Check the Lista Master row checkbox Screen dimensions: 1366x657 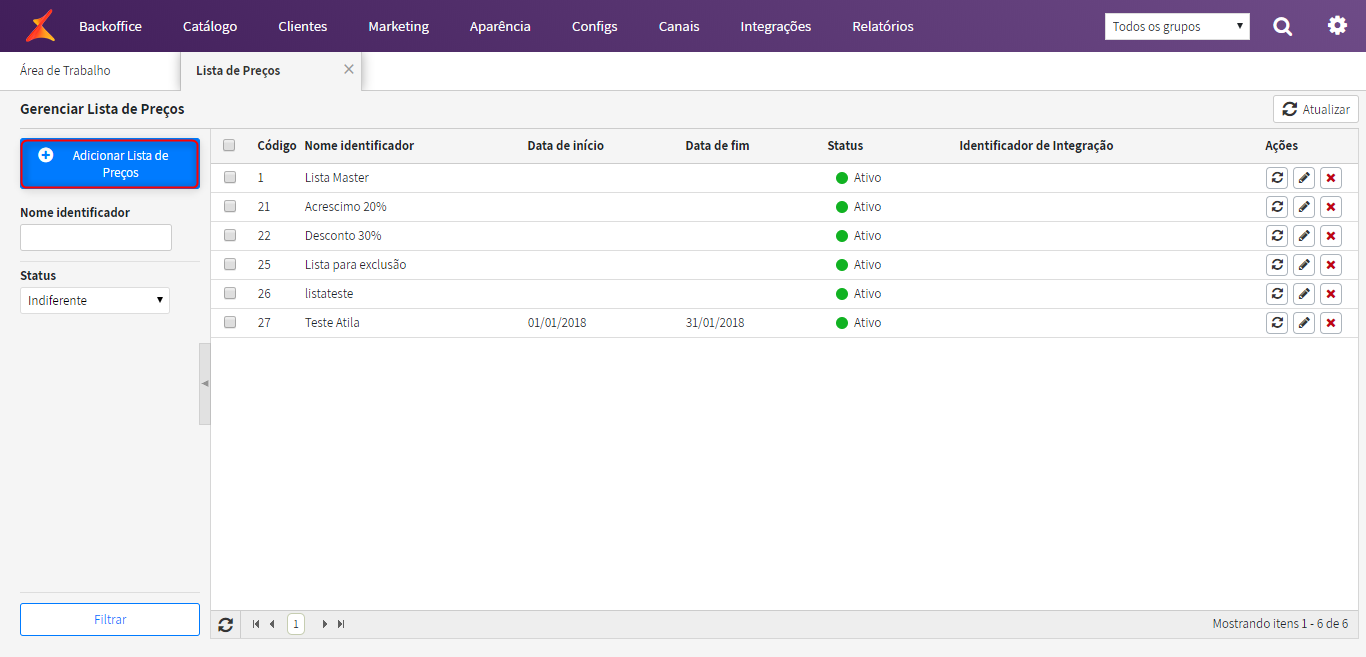230,177
